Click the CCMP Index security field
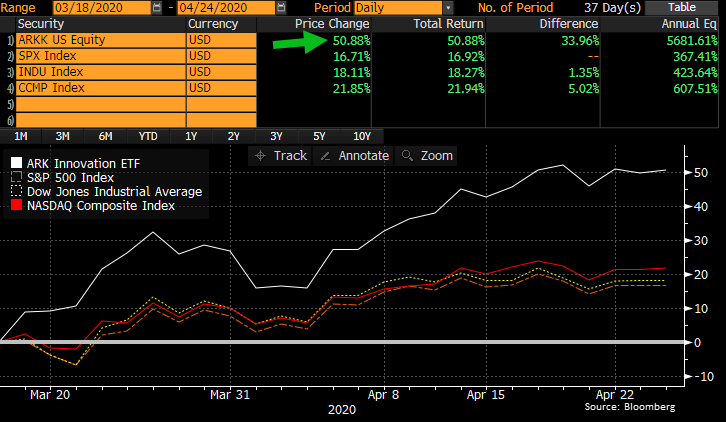 [100, 88]
